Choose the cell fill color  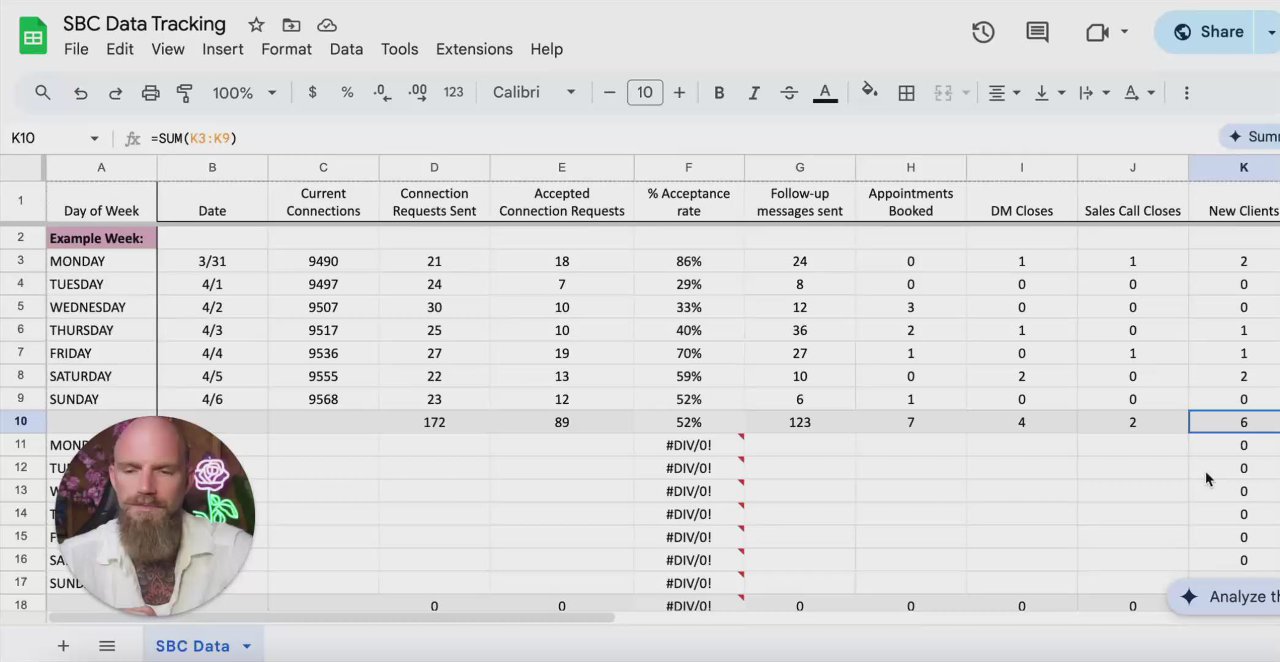tap(870, 92)
